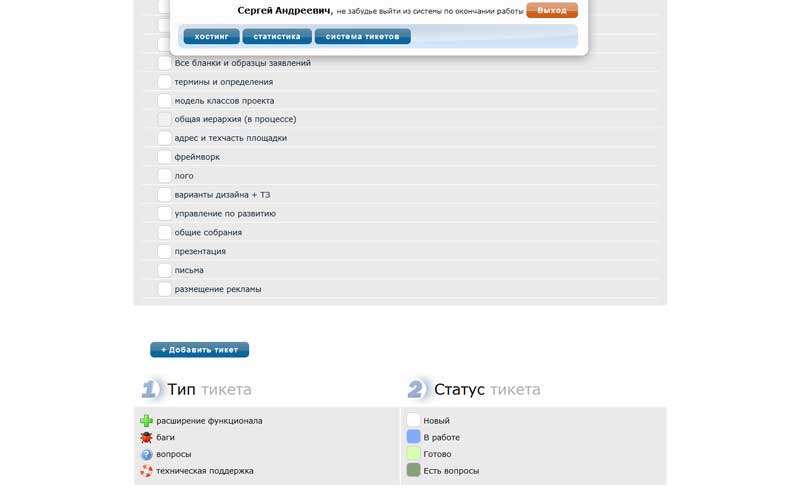Click the Добавить тикет button

coord(199,349)
